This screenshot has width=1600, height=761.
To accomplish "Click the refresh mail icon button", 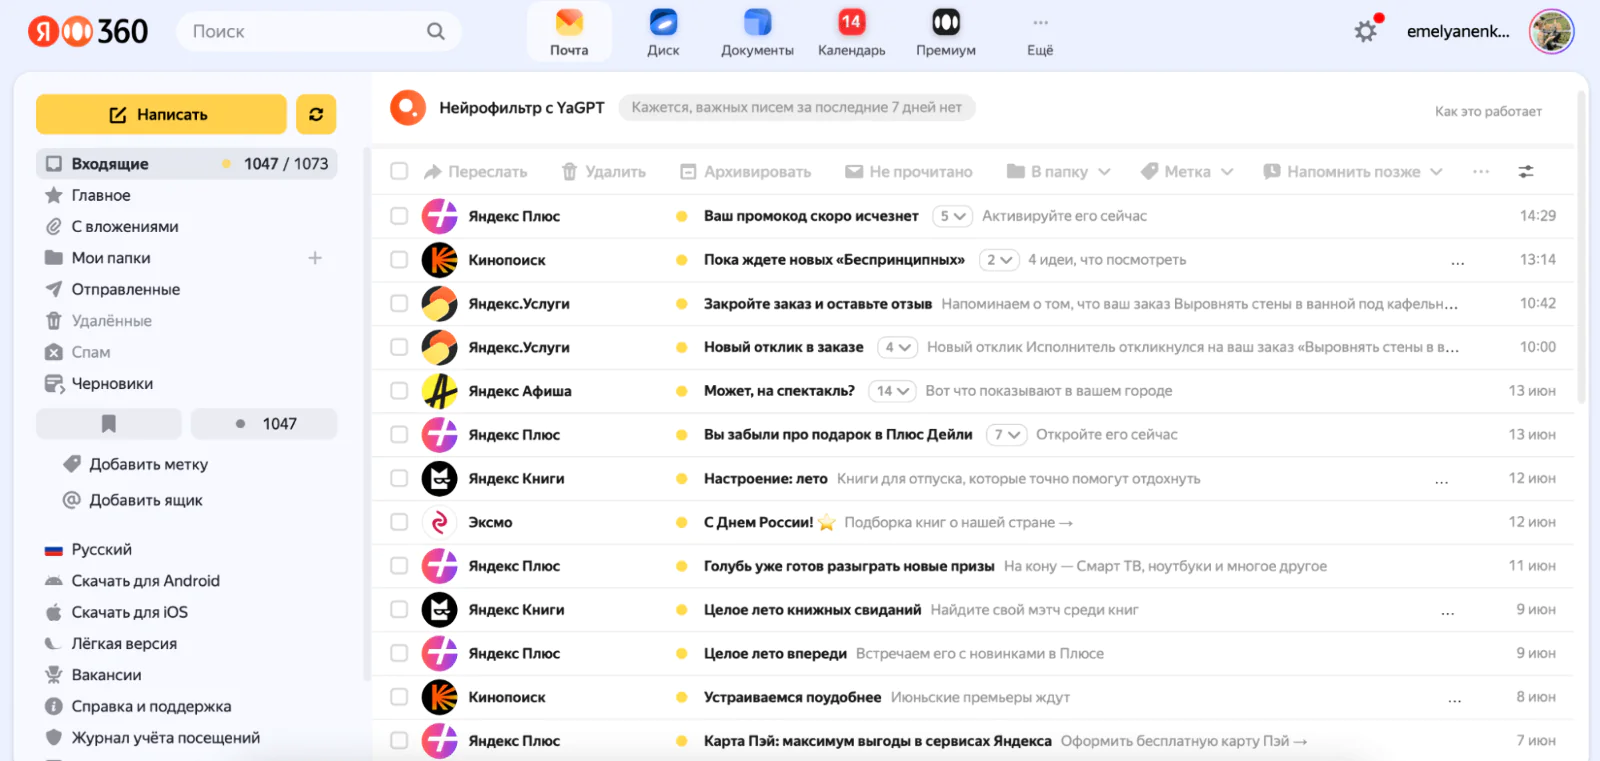I will pos(316,115).
